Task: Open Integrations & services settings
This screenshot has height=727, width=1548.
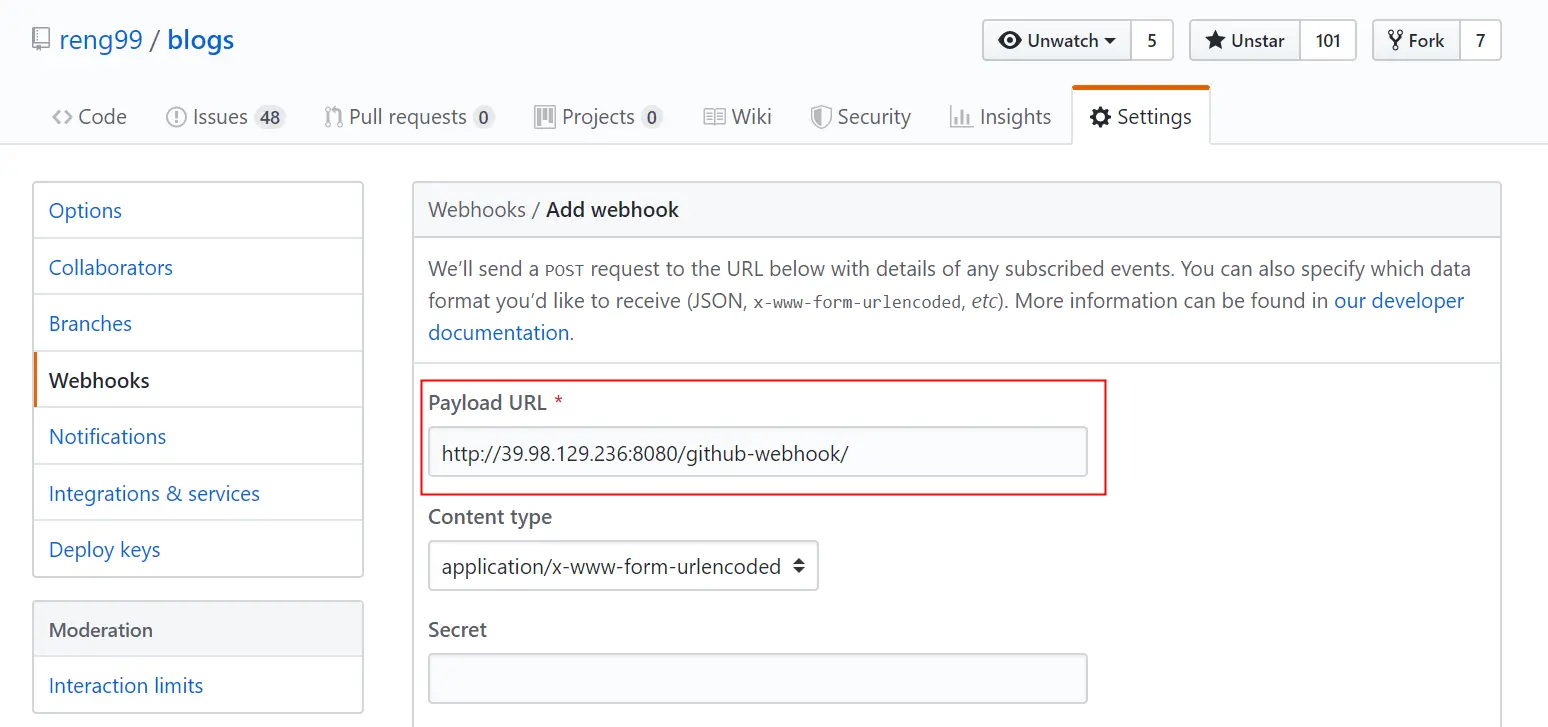Action: click(198, 493)
